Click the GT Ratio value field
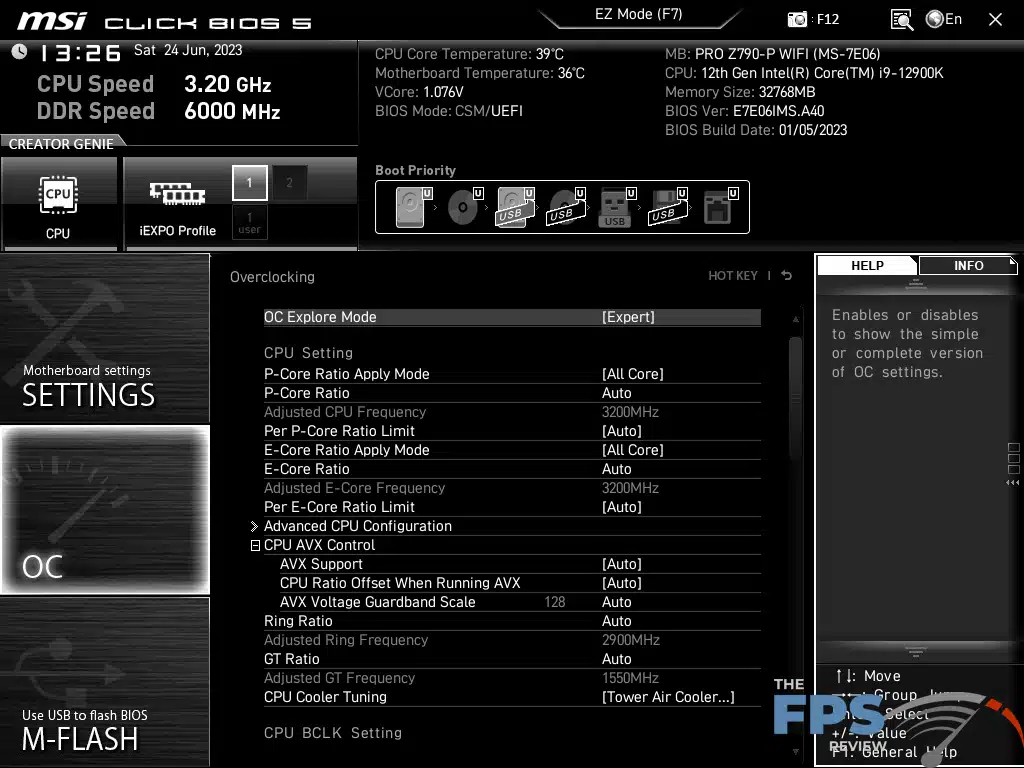The width and height of the screenshot is (1024, 768). tap(616, 659)
